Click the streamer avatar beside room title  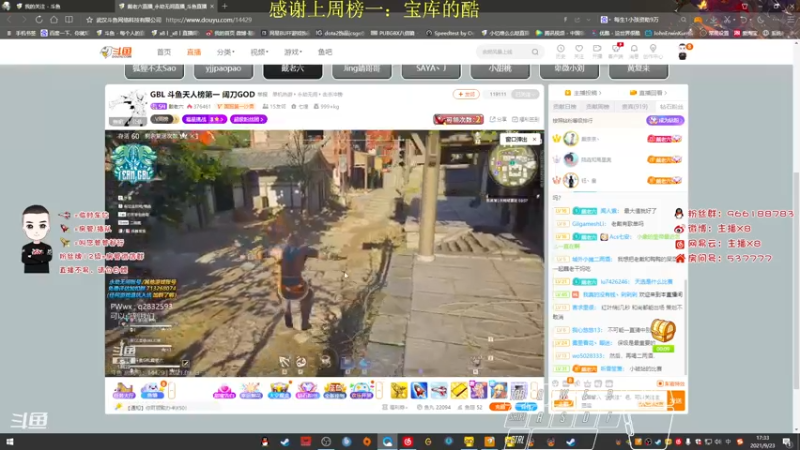128,107
